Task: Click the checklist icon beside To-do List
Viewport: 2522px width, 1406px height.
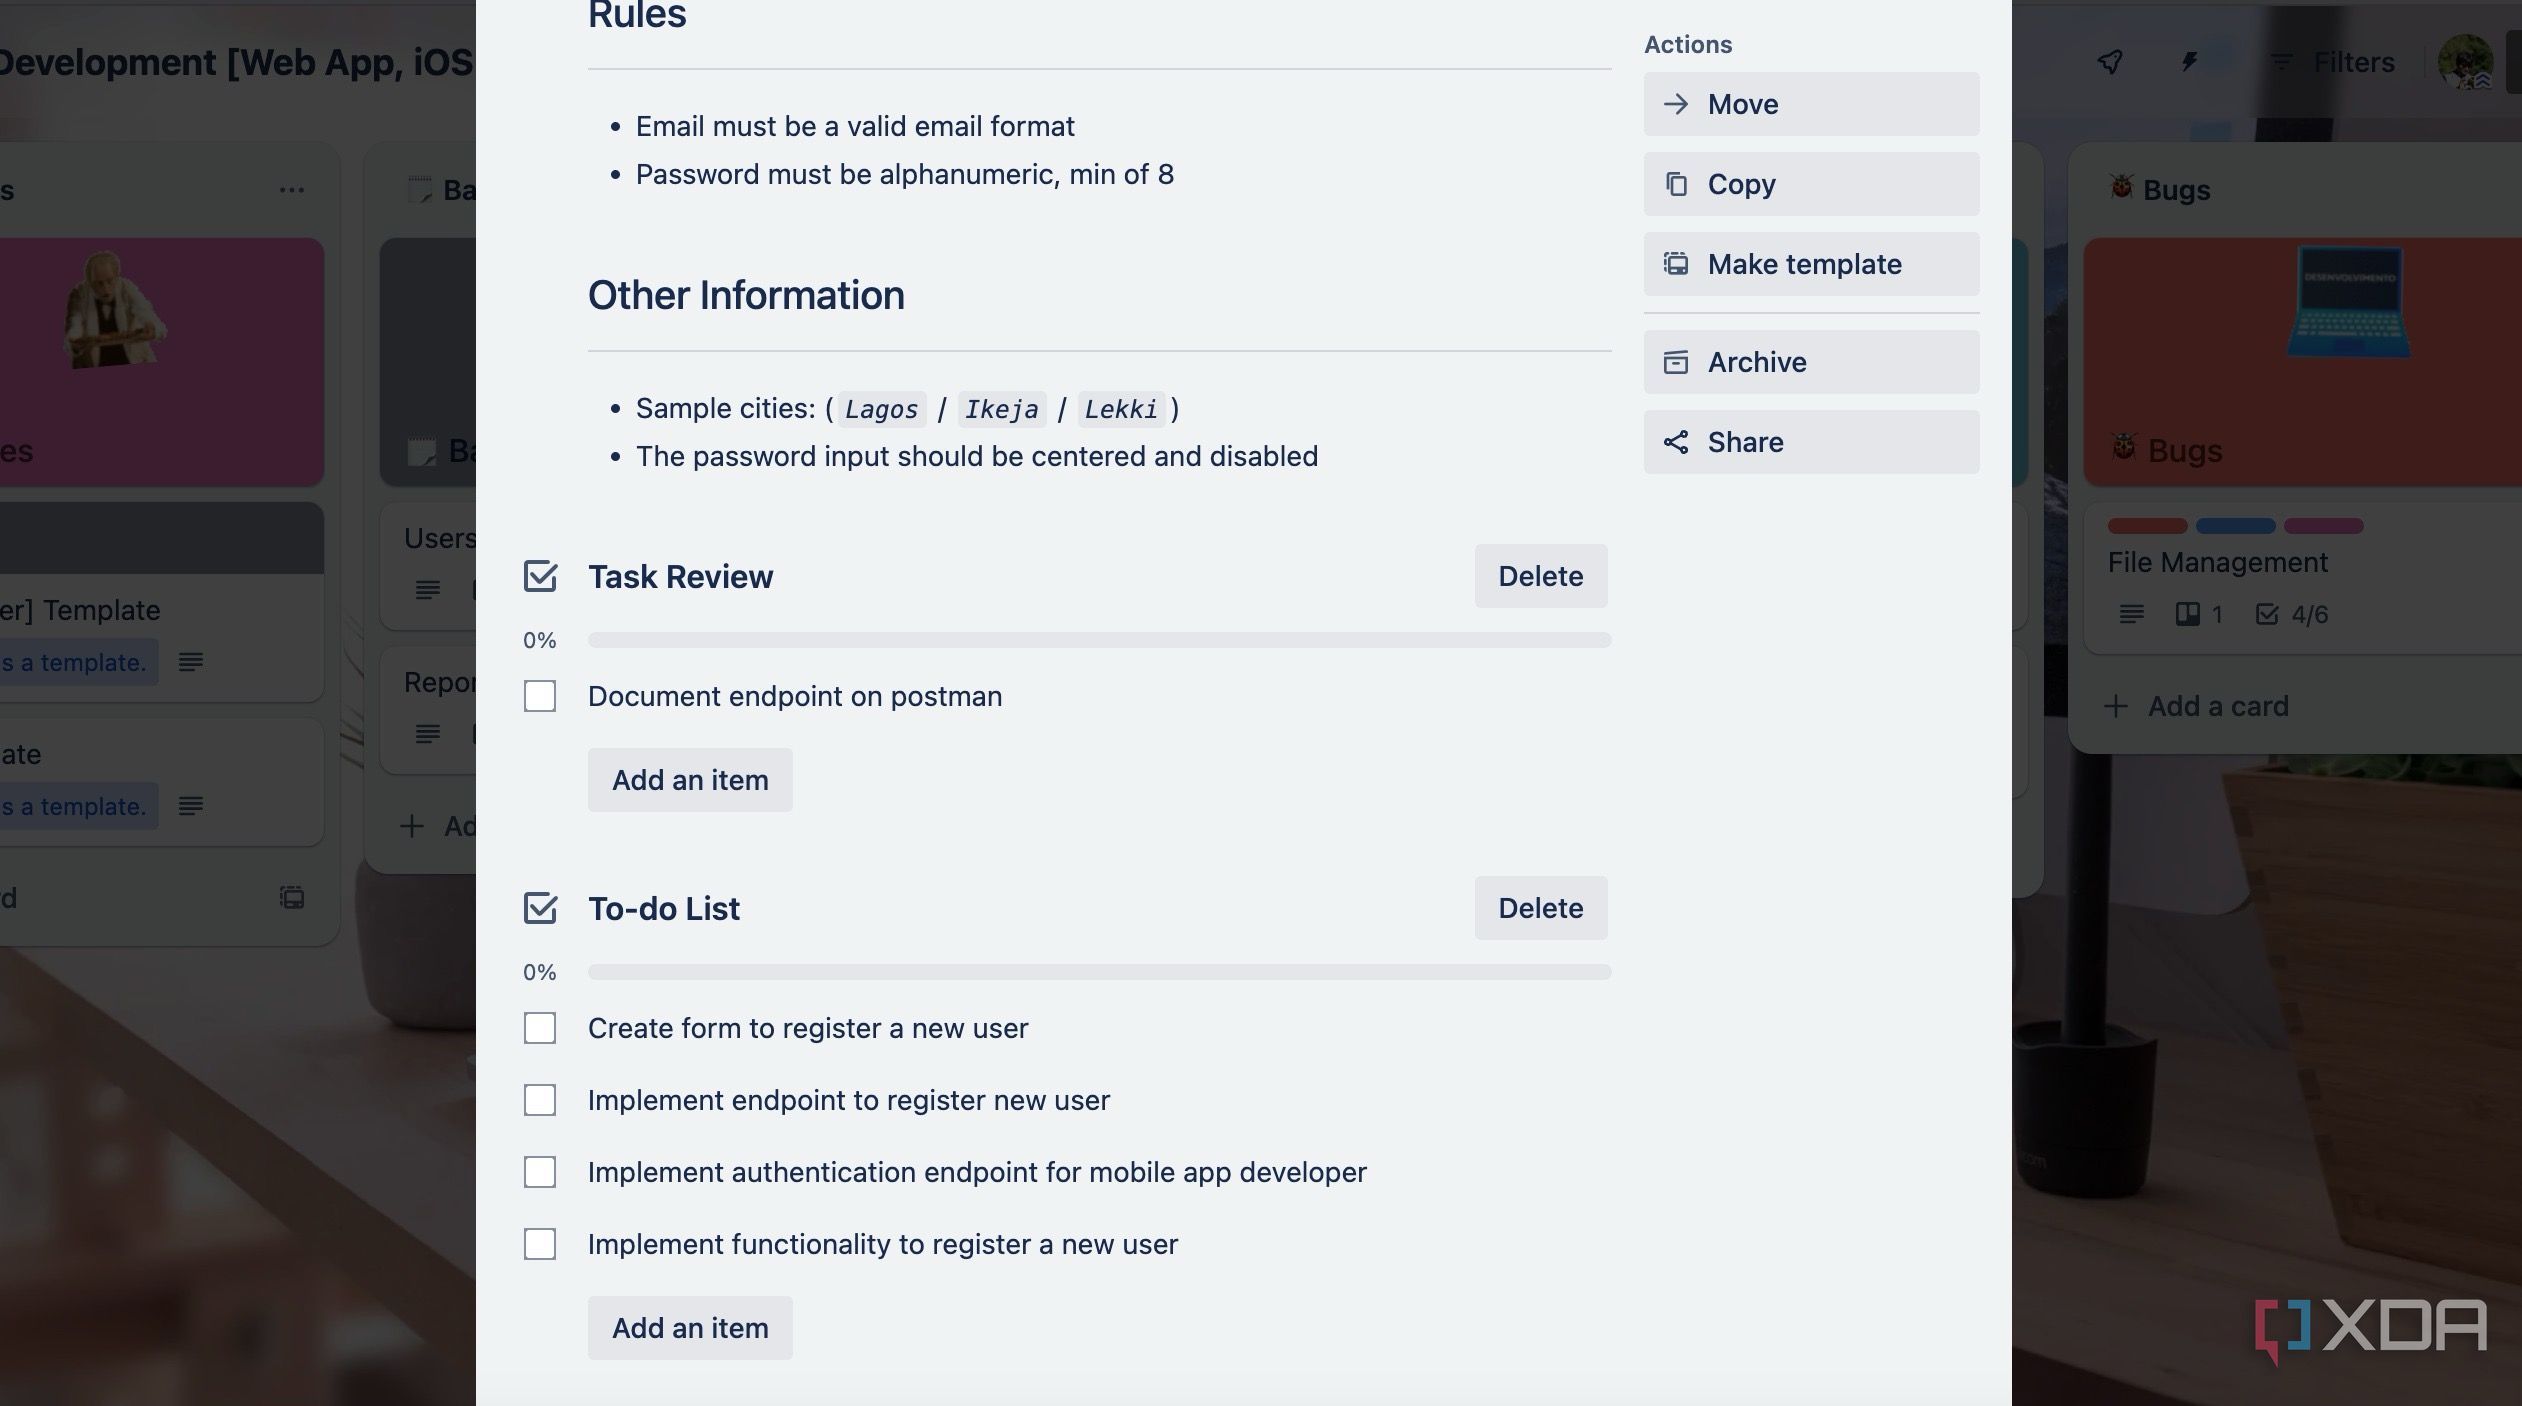Action: [x=540, y=908]
